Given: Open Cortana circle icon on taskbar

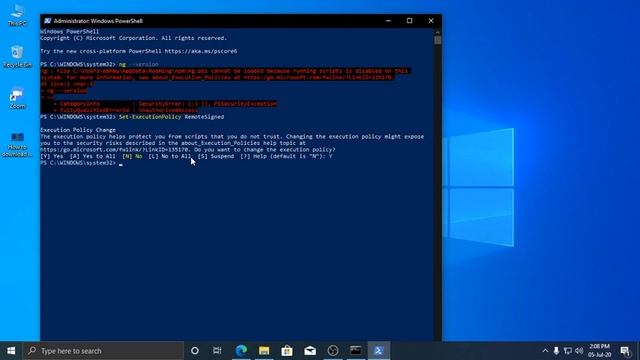Looking at the screenshot, I should [195, 351].
